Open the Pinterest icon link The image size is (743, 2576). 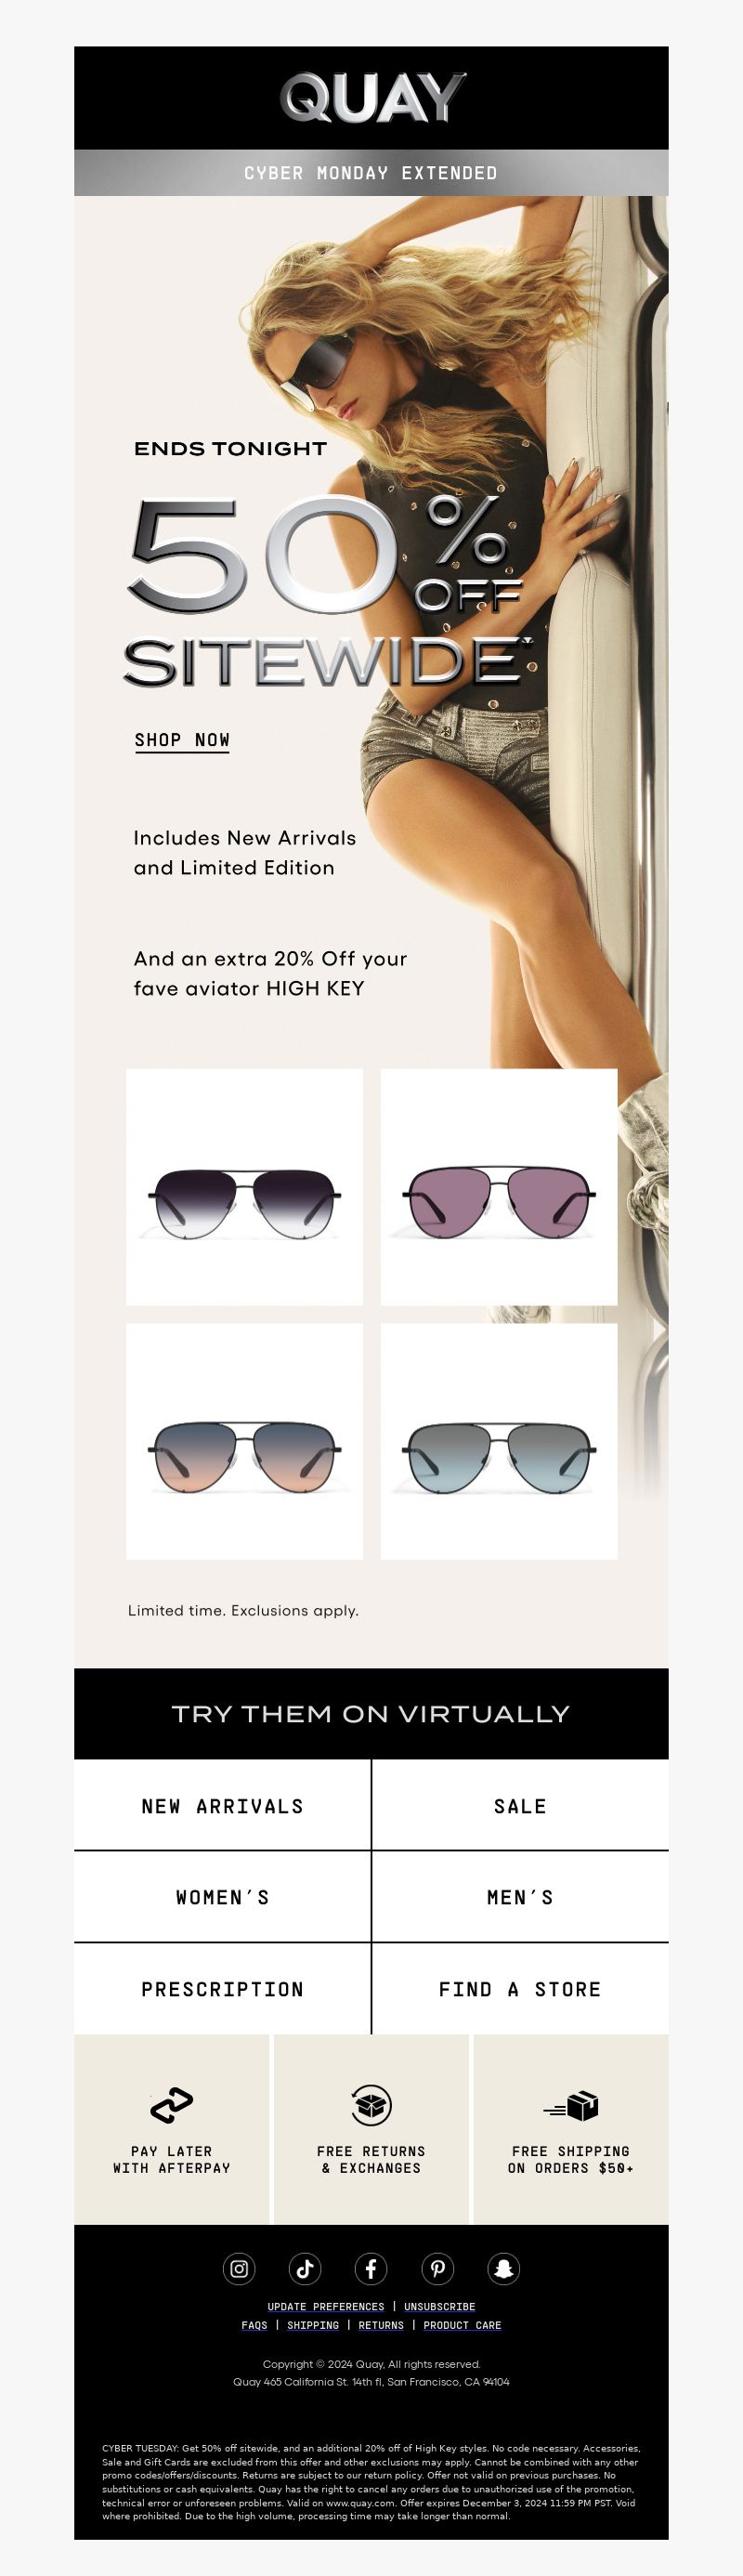437,2269
